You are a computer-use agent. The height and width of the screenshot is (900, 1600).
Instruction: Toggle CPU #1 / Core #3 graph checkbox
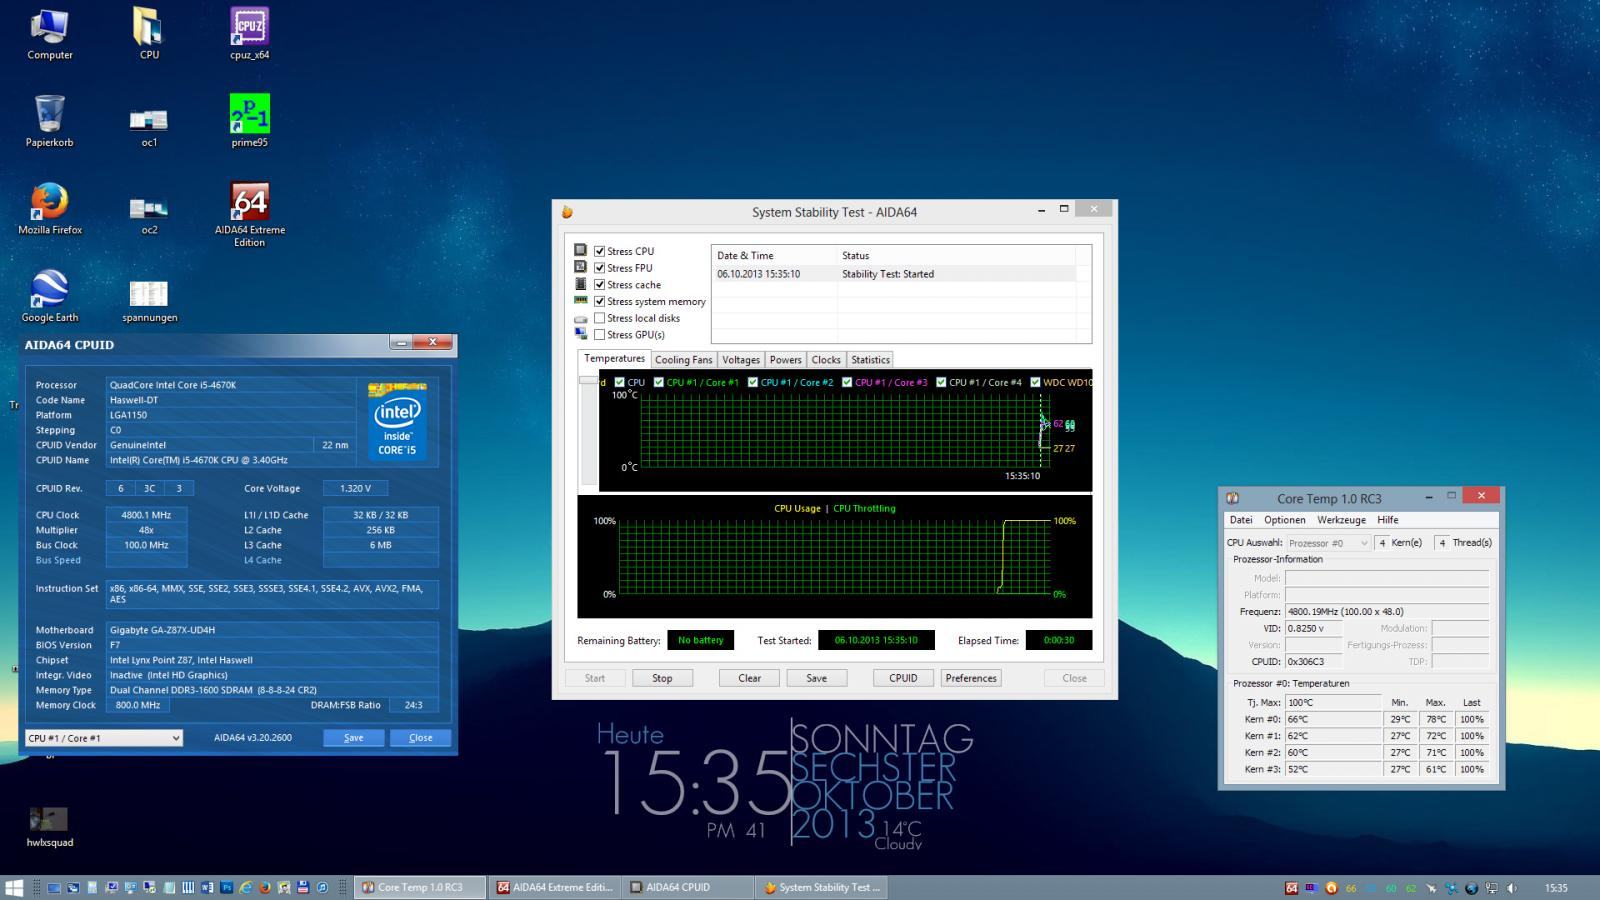[847, 382]
